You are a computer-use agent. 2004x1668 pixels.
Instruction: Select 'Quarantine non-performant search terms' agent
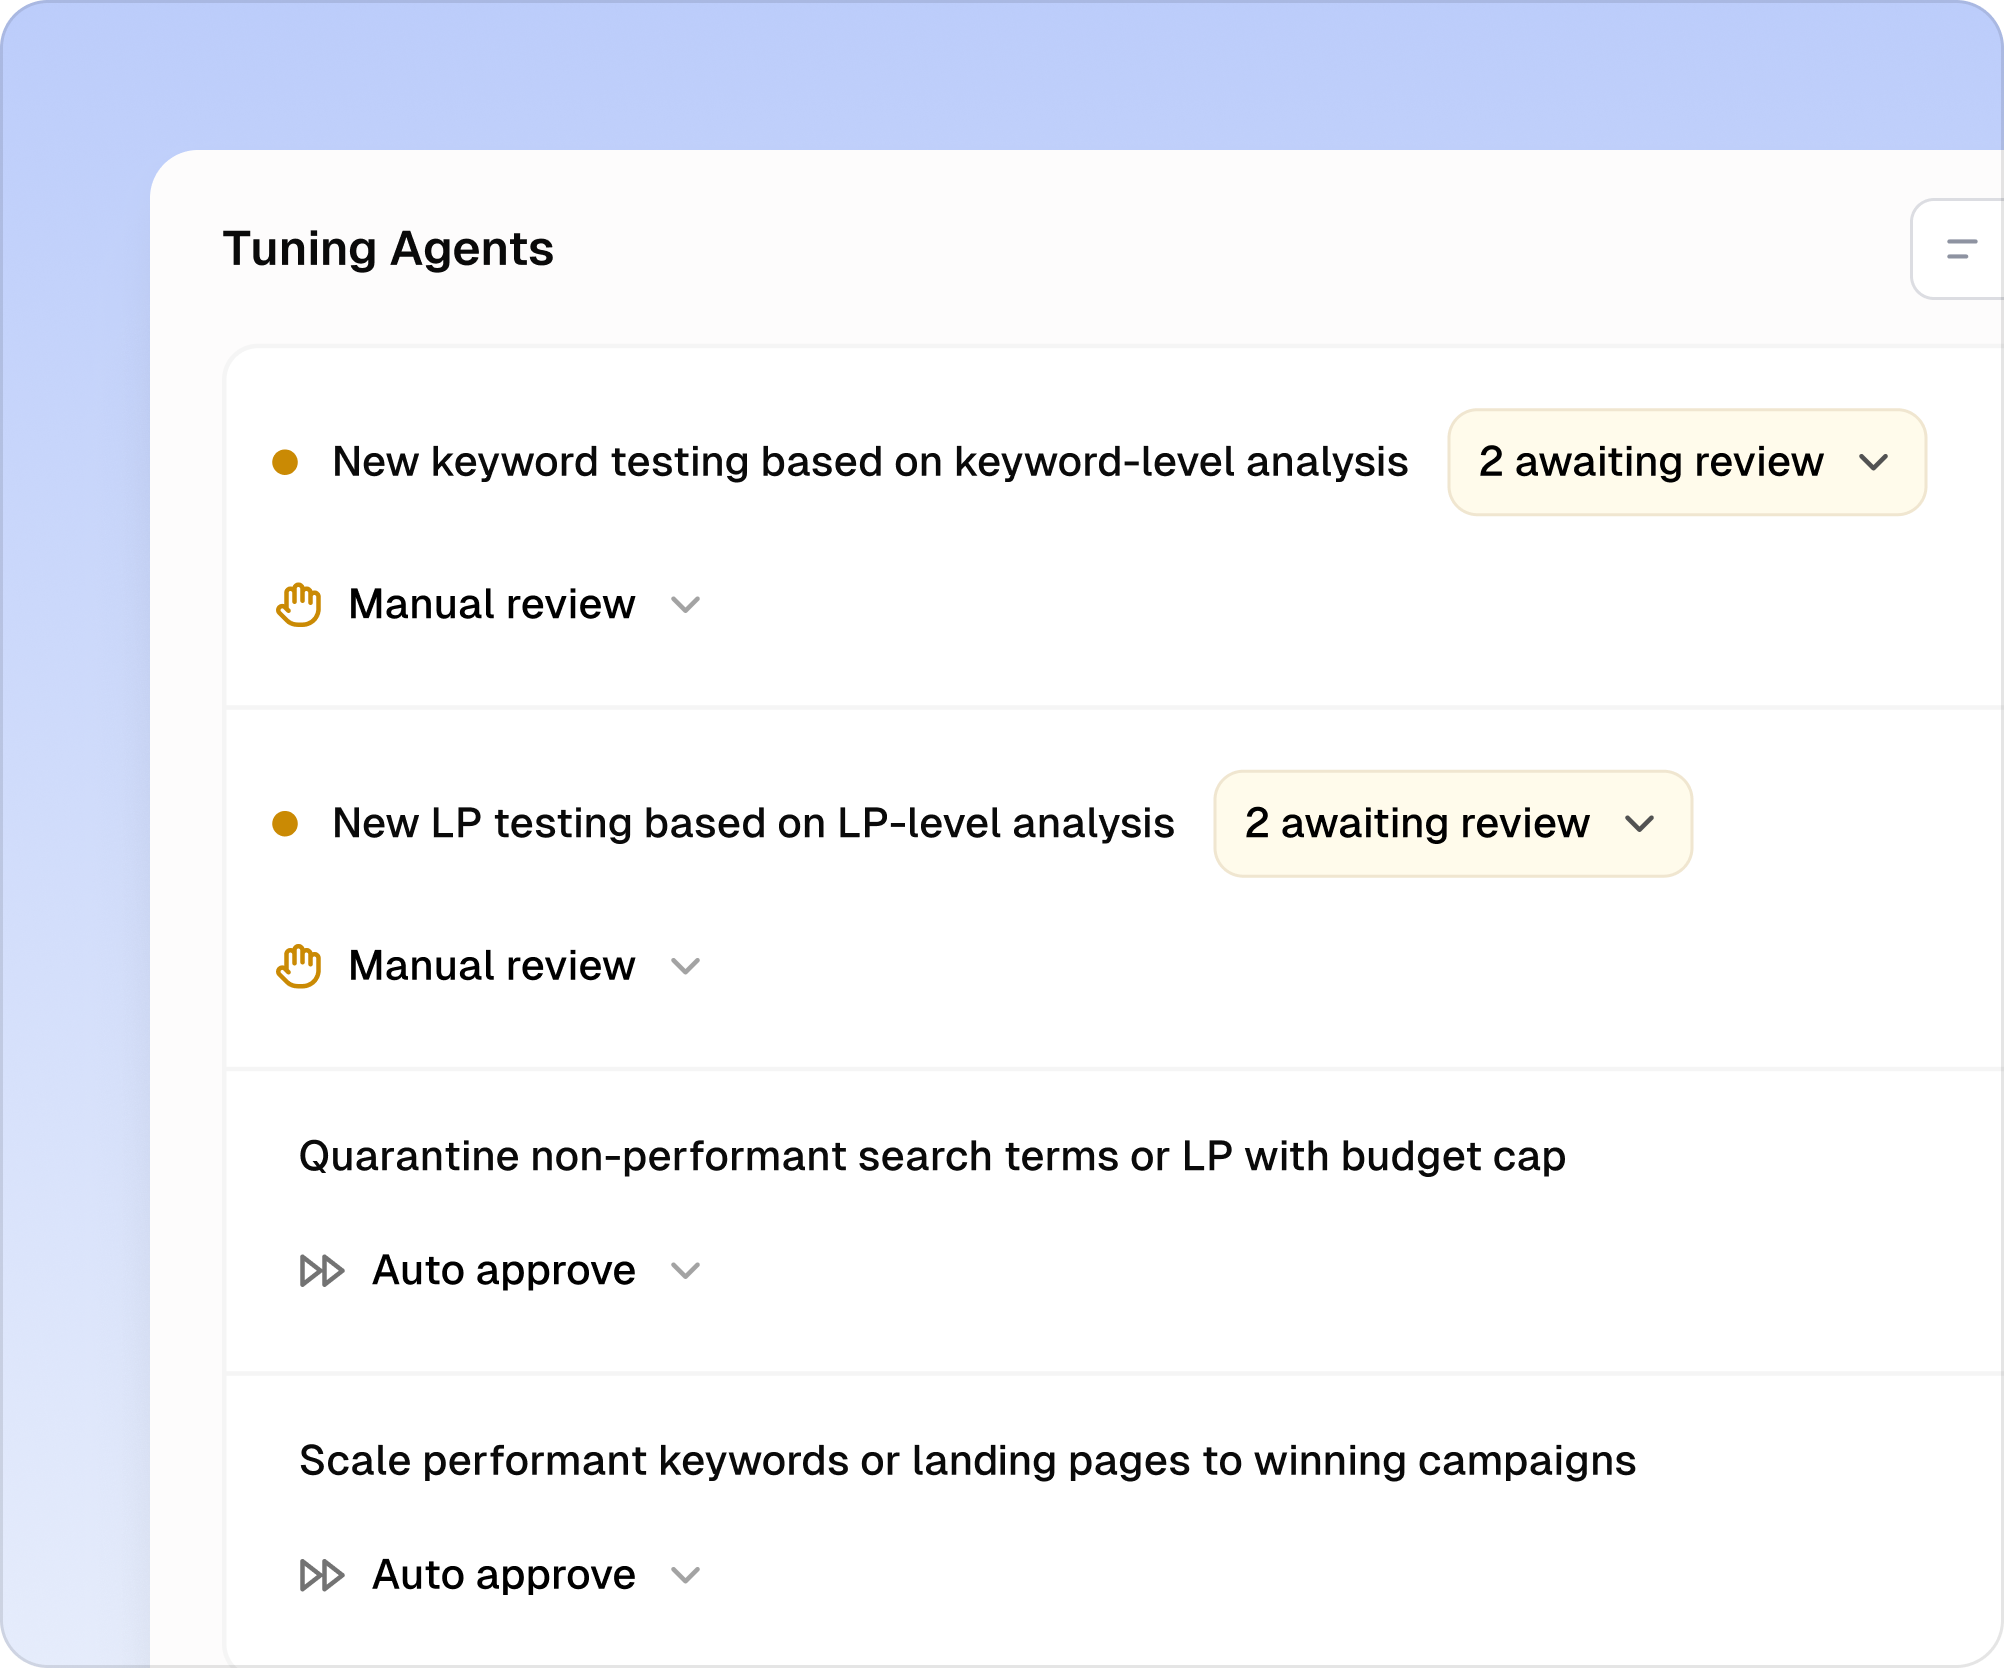[932, 1156]
